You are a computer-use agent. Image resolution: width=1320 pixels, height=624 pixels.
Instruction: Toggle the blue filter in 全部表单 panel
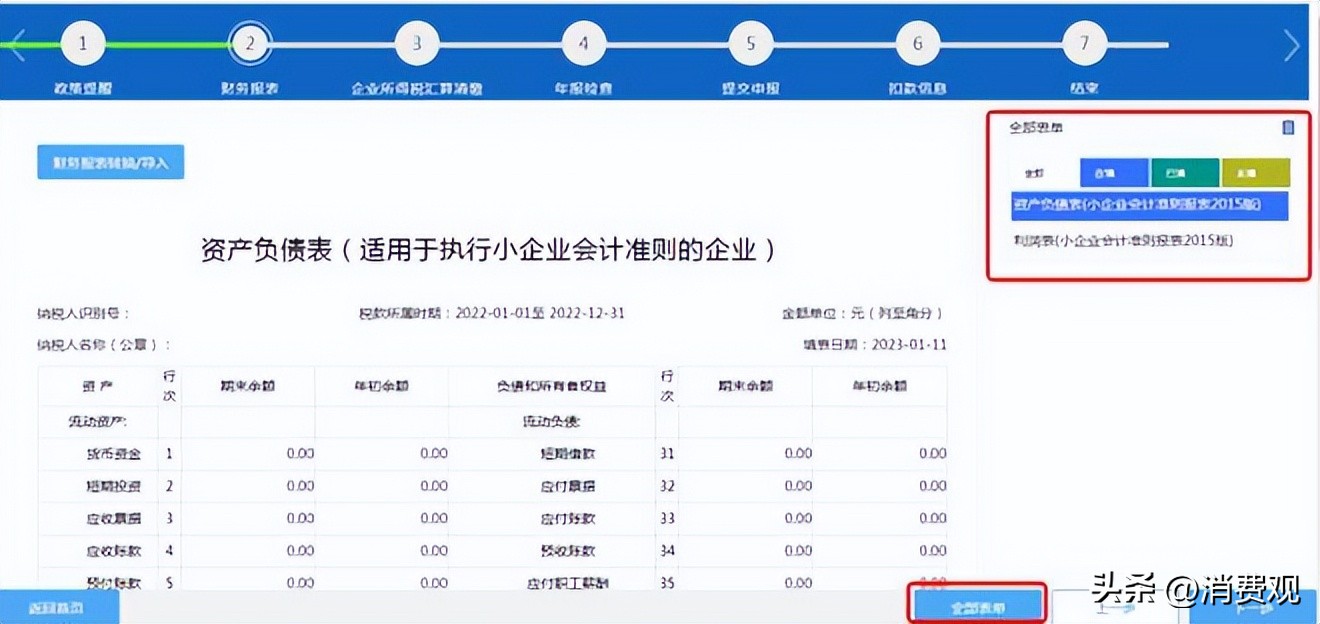point(1113,172)
